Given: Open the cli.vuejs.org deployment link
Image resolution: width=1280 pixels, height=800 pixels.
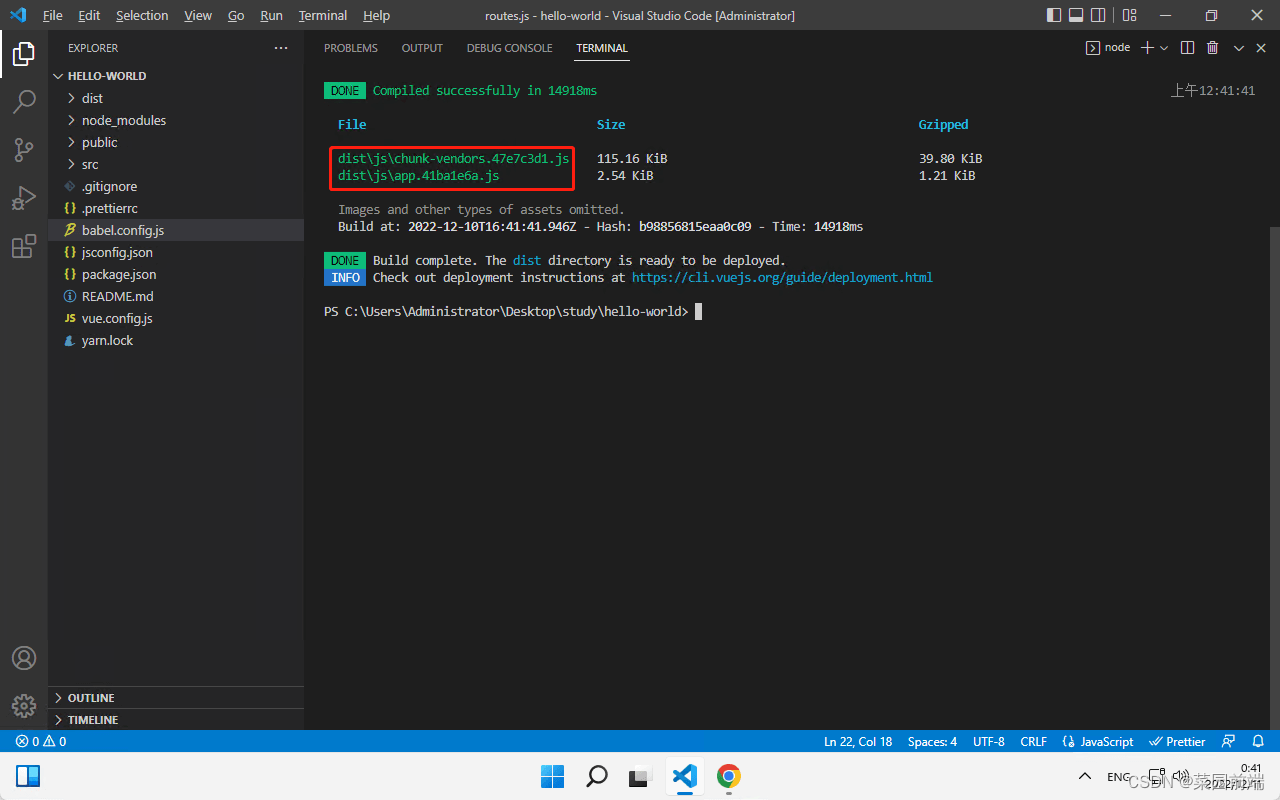Looking at the screenshot, I should coord(782,277).
